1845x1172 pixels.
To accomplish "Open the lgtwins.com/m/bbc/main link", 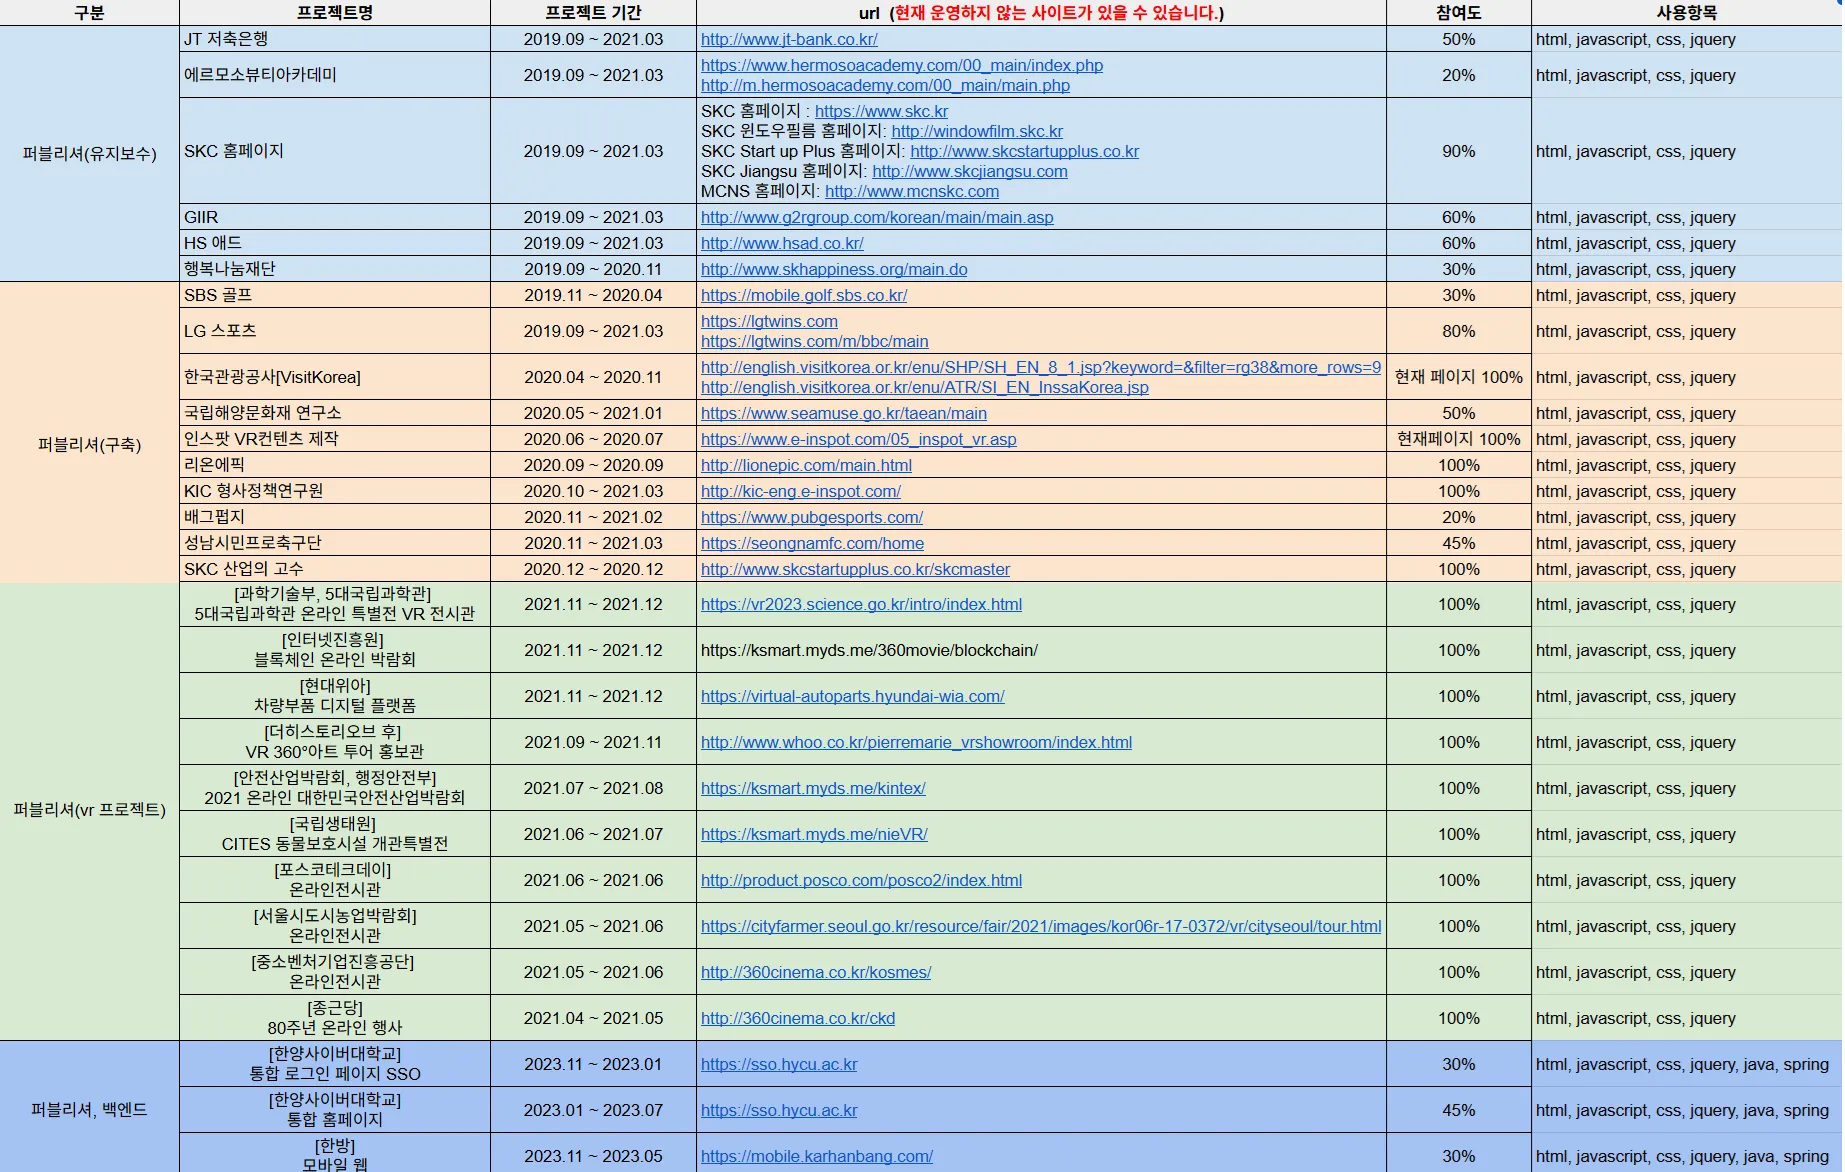I will 815,342.
